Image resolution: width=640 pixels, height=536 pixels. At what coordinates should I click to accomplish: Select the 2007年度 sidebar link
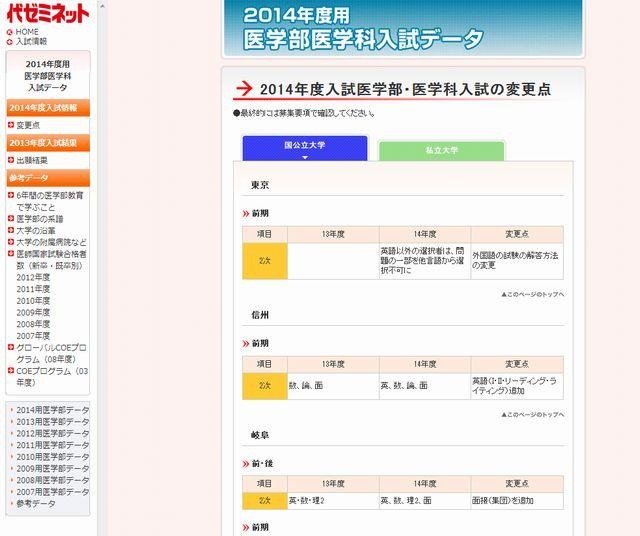(33, 336)
